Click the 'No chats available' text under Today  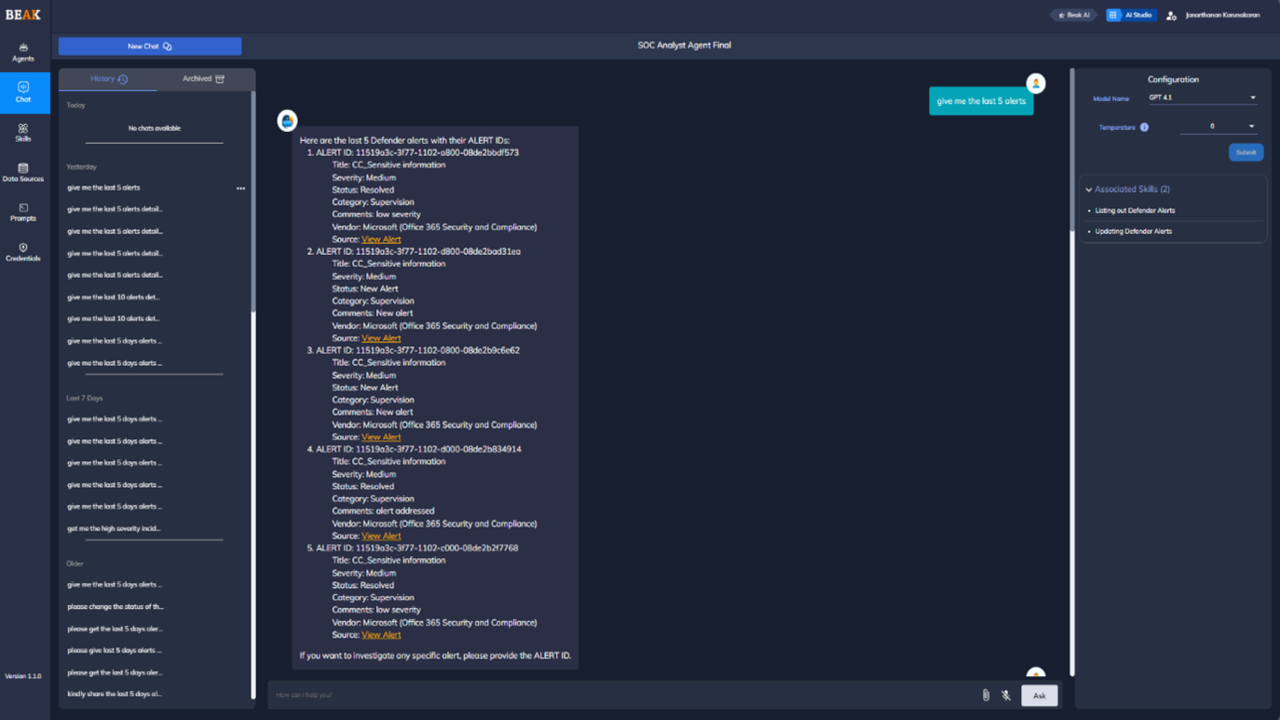click(x=155, y=129)
